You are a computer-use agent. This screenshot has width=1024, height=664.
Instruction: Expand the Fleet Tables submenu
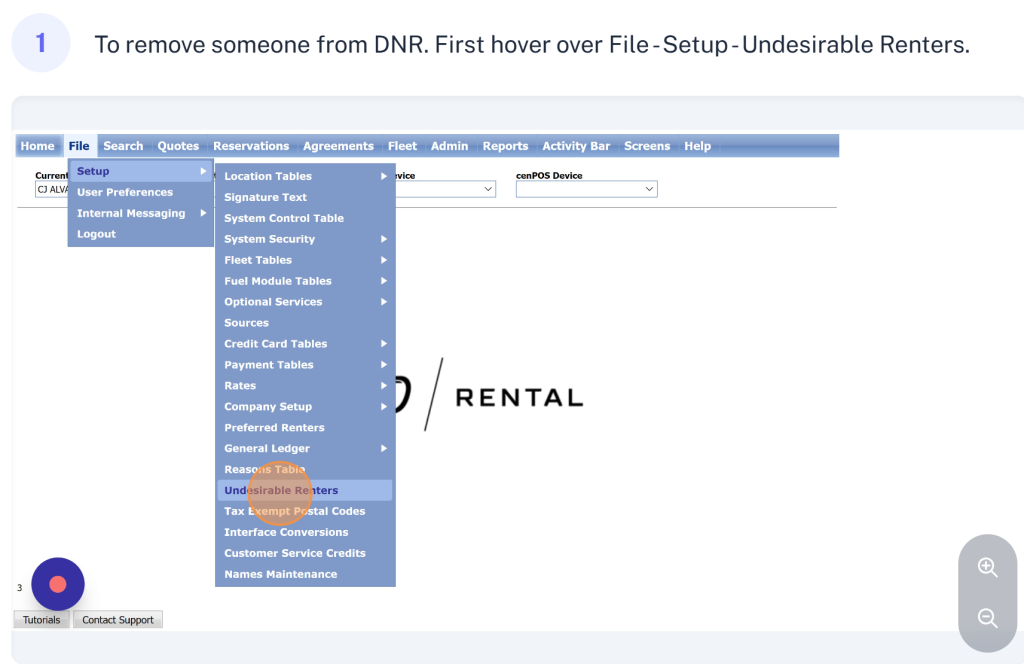coord(305,260)
